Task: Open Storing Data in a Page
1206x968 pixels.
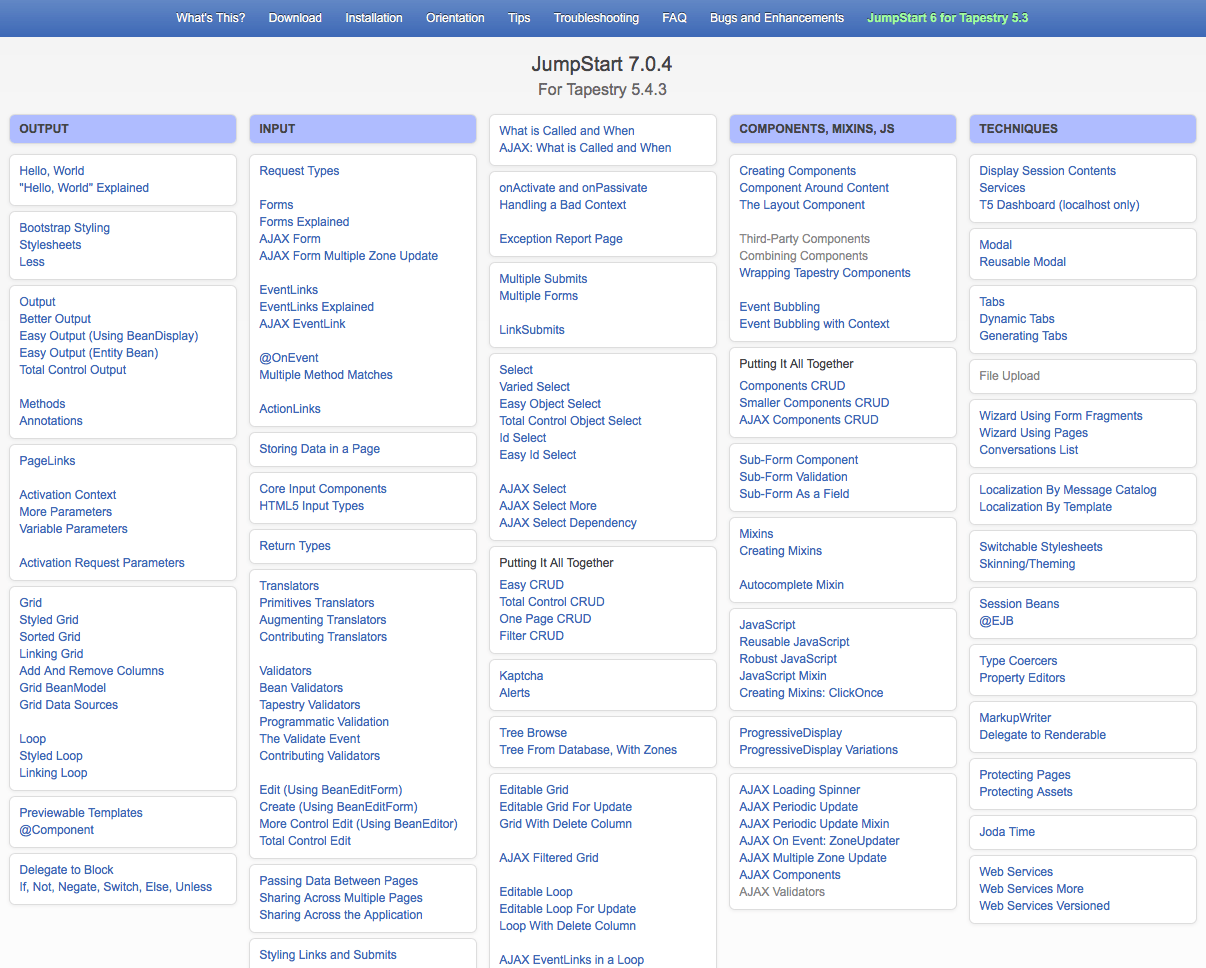Action: point(320,449)
